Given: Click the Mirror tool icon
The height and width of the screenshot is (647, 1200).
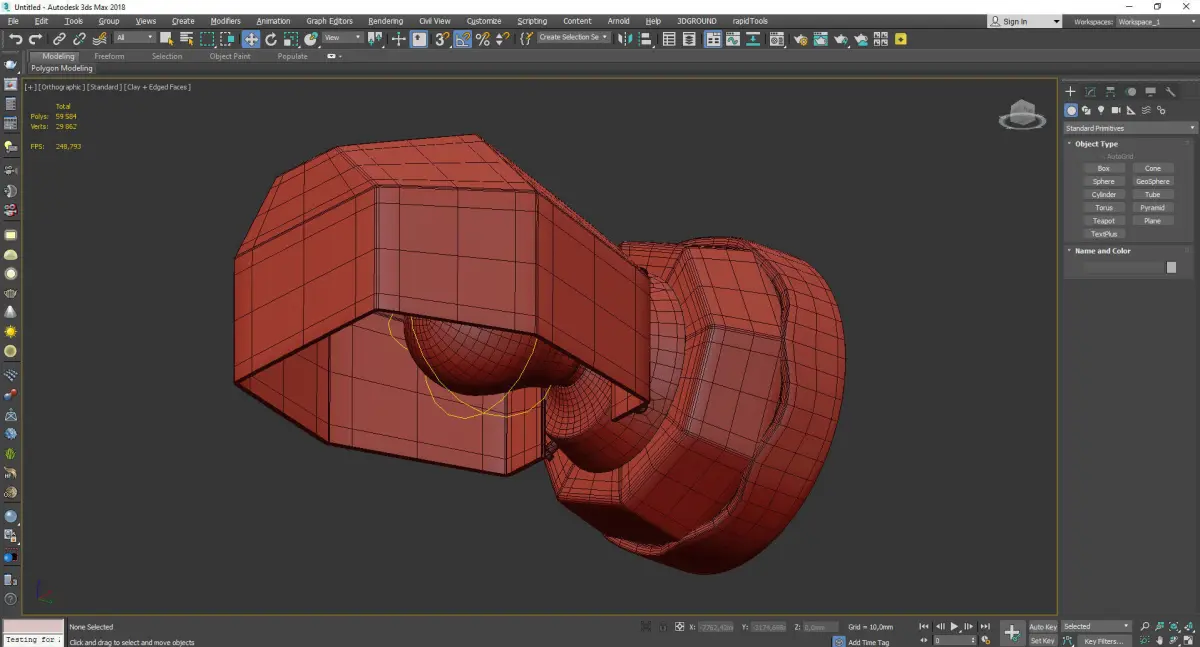Looking at the screenshot, I should 624,39.
